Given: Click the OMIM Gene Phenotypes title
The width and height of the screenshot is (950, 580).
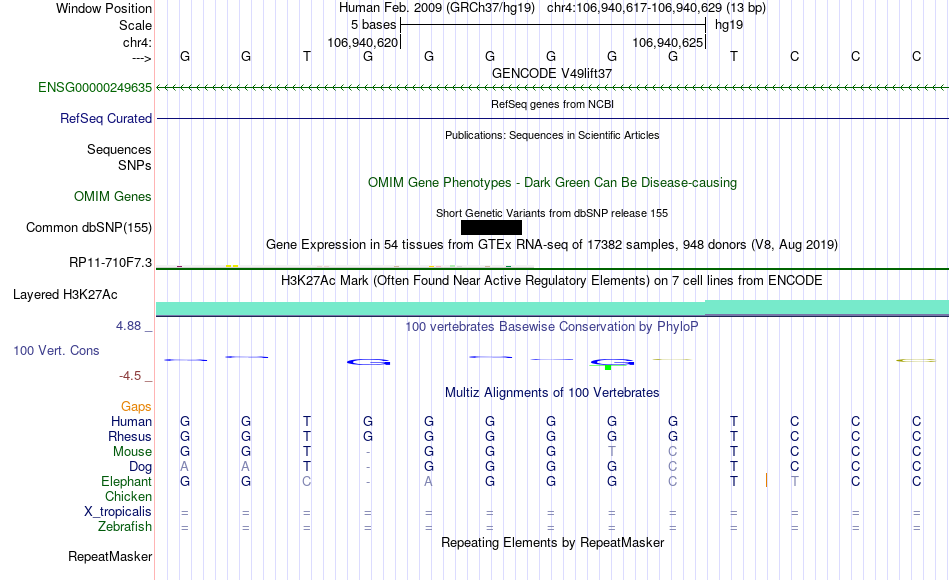Looking at the screenshot, I should 552,182.
